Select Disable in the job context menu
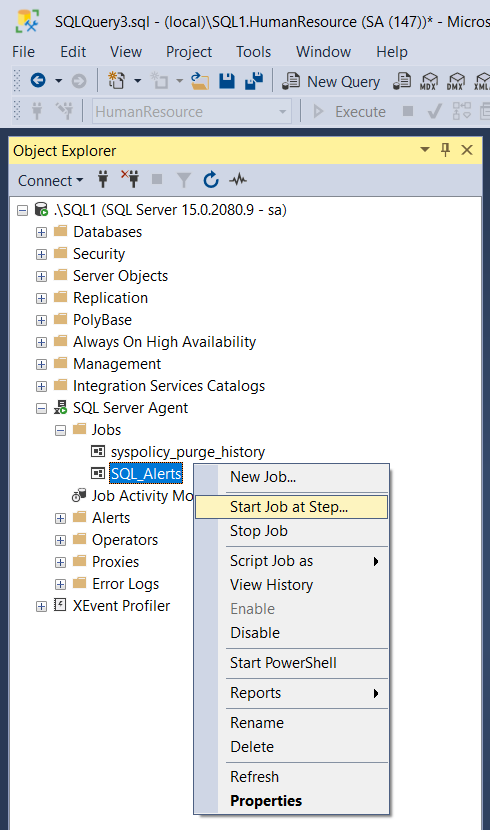This screenshot has height=830, width=490. click(x=255, y=633)
